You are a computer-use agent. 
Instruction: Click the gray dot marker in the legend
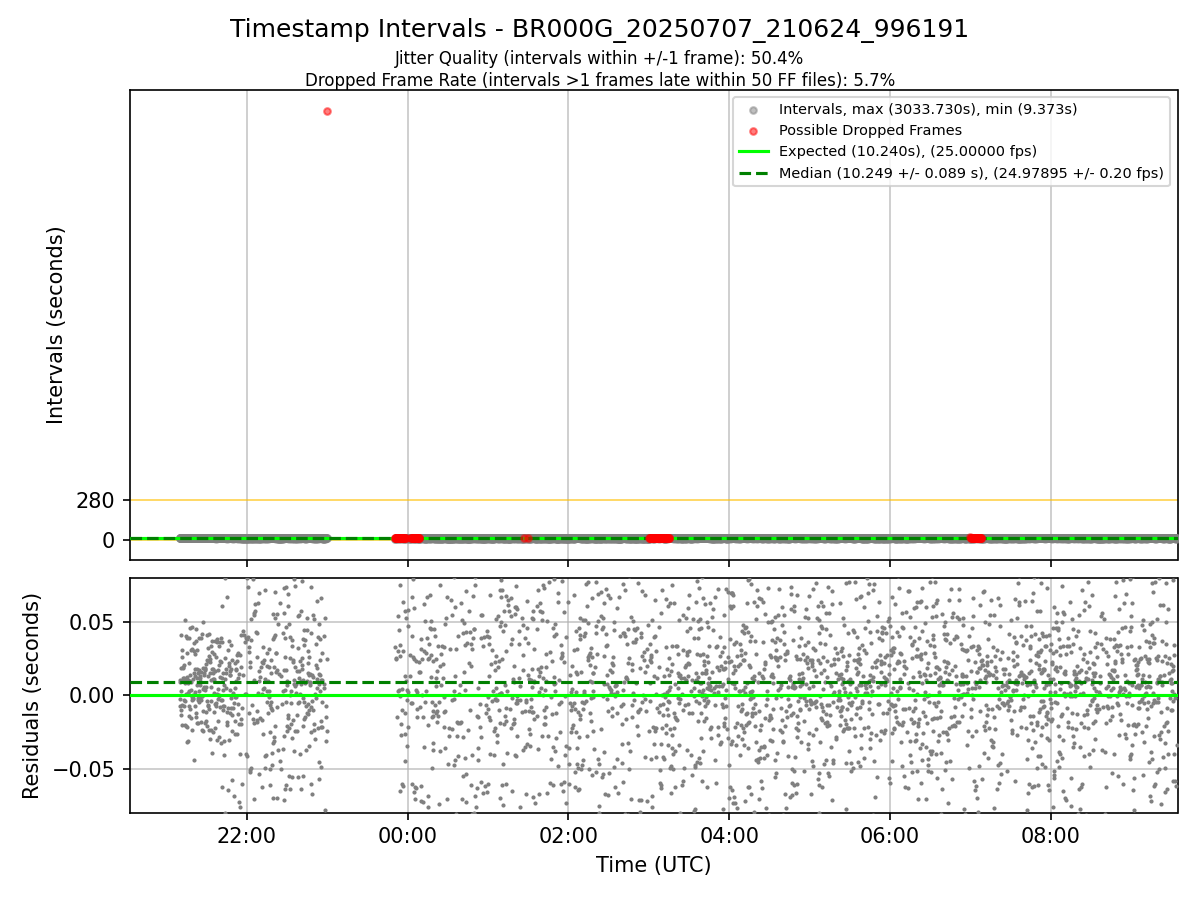tap(753, 110)
